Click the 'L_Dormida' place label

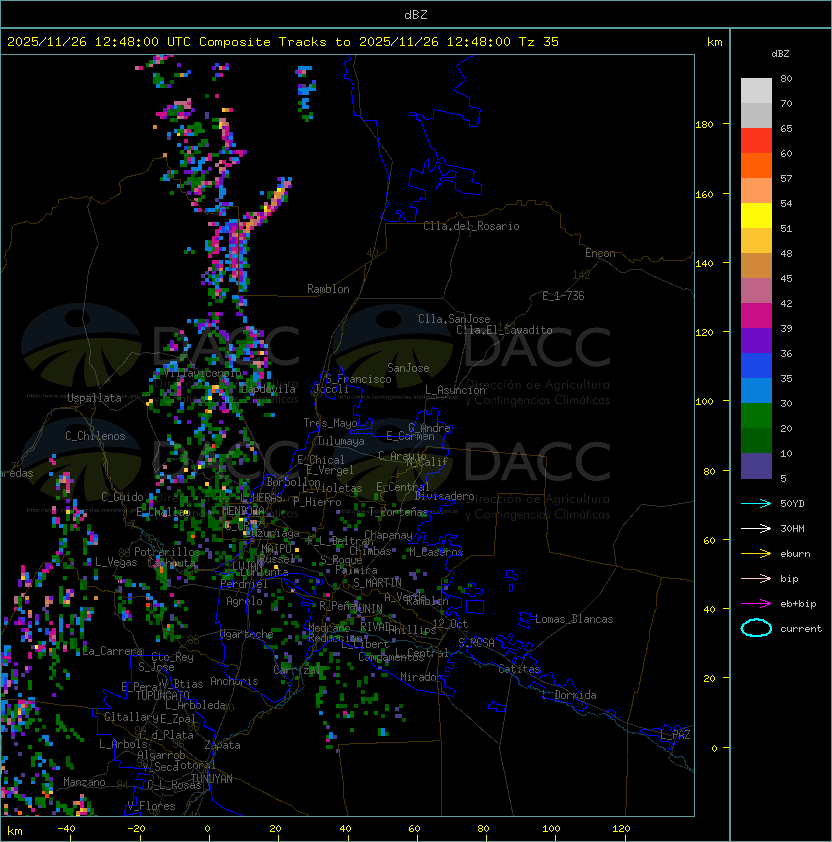tap(569, 695)
